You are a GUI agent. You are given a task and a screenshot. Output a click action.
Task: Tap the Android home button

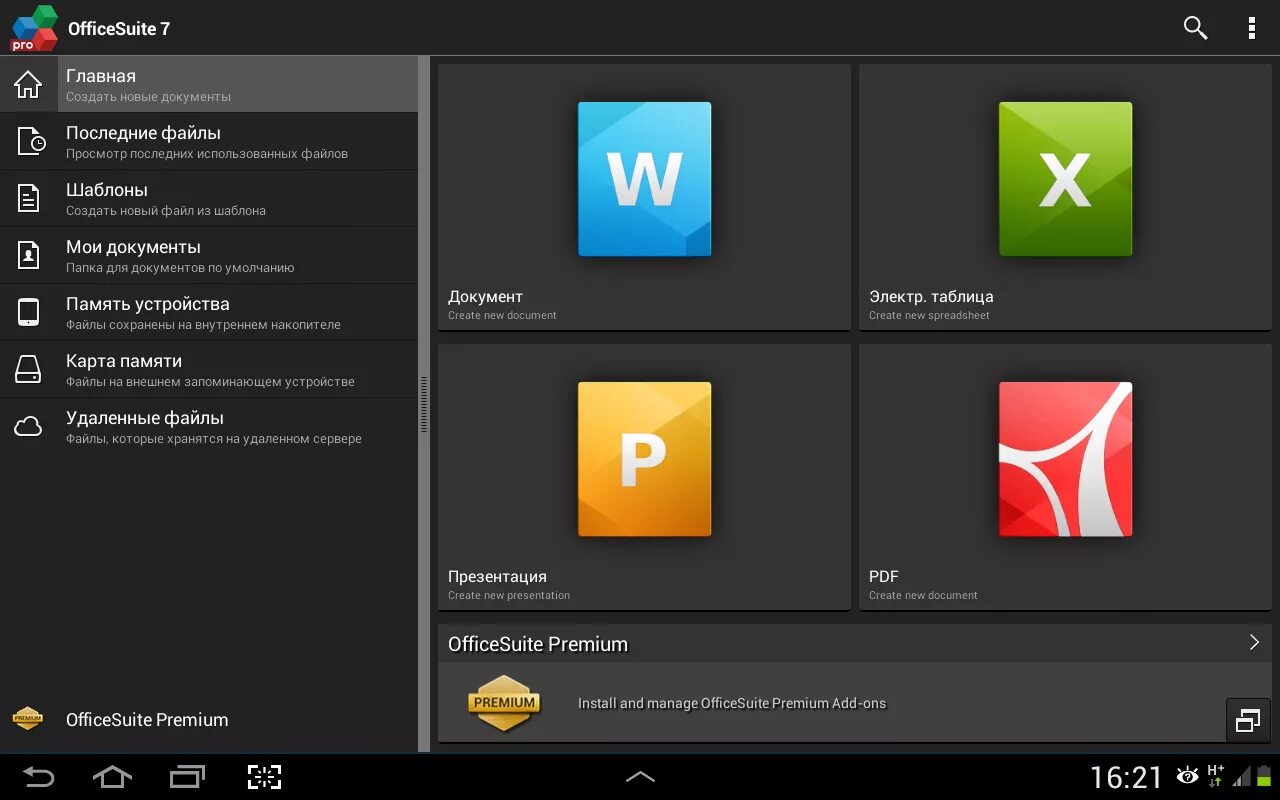[112, 776]
